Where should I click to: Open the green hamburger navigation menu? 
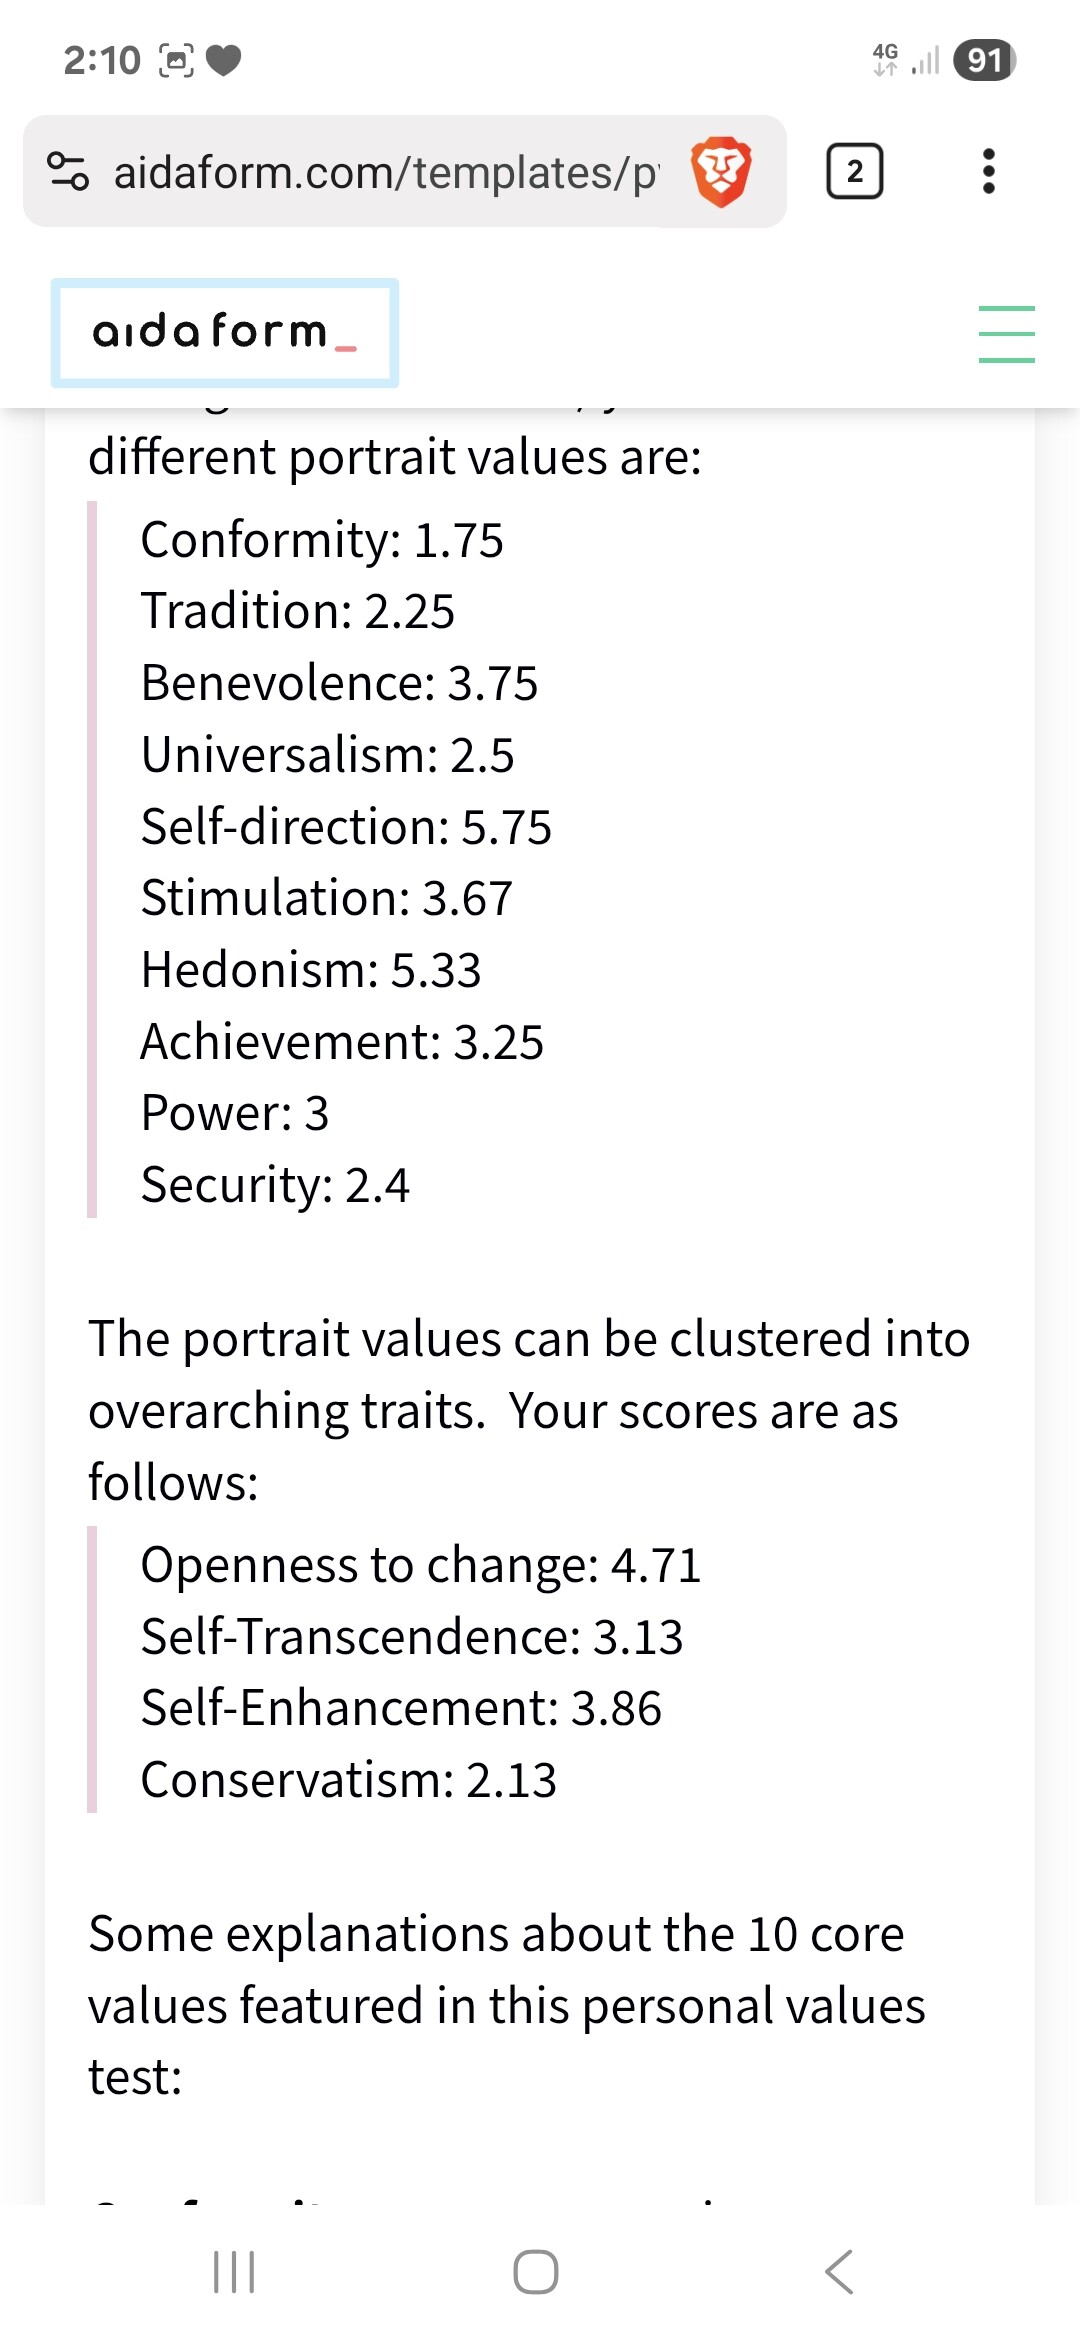tap(1006, 334)
